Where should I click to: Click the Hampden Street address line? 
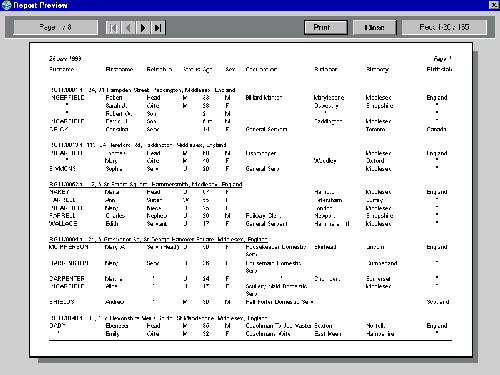(x=143, y=90)
